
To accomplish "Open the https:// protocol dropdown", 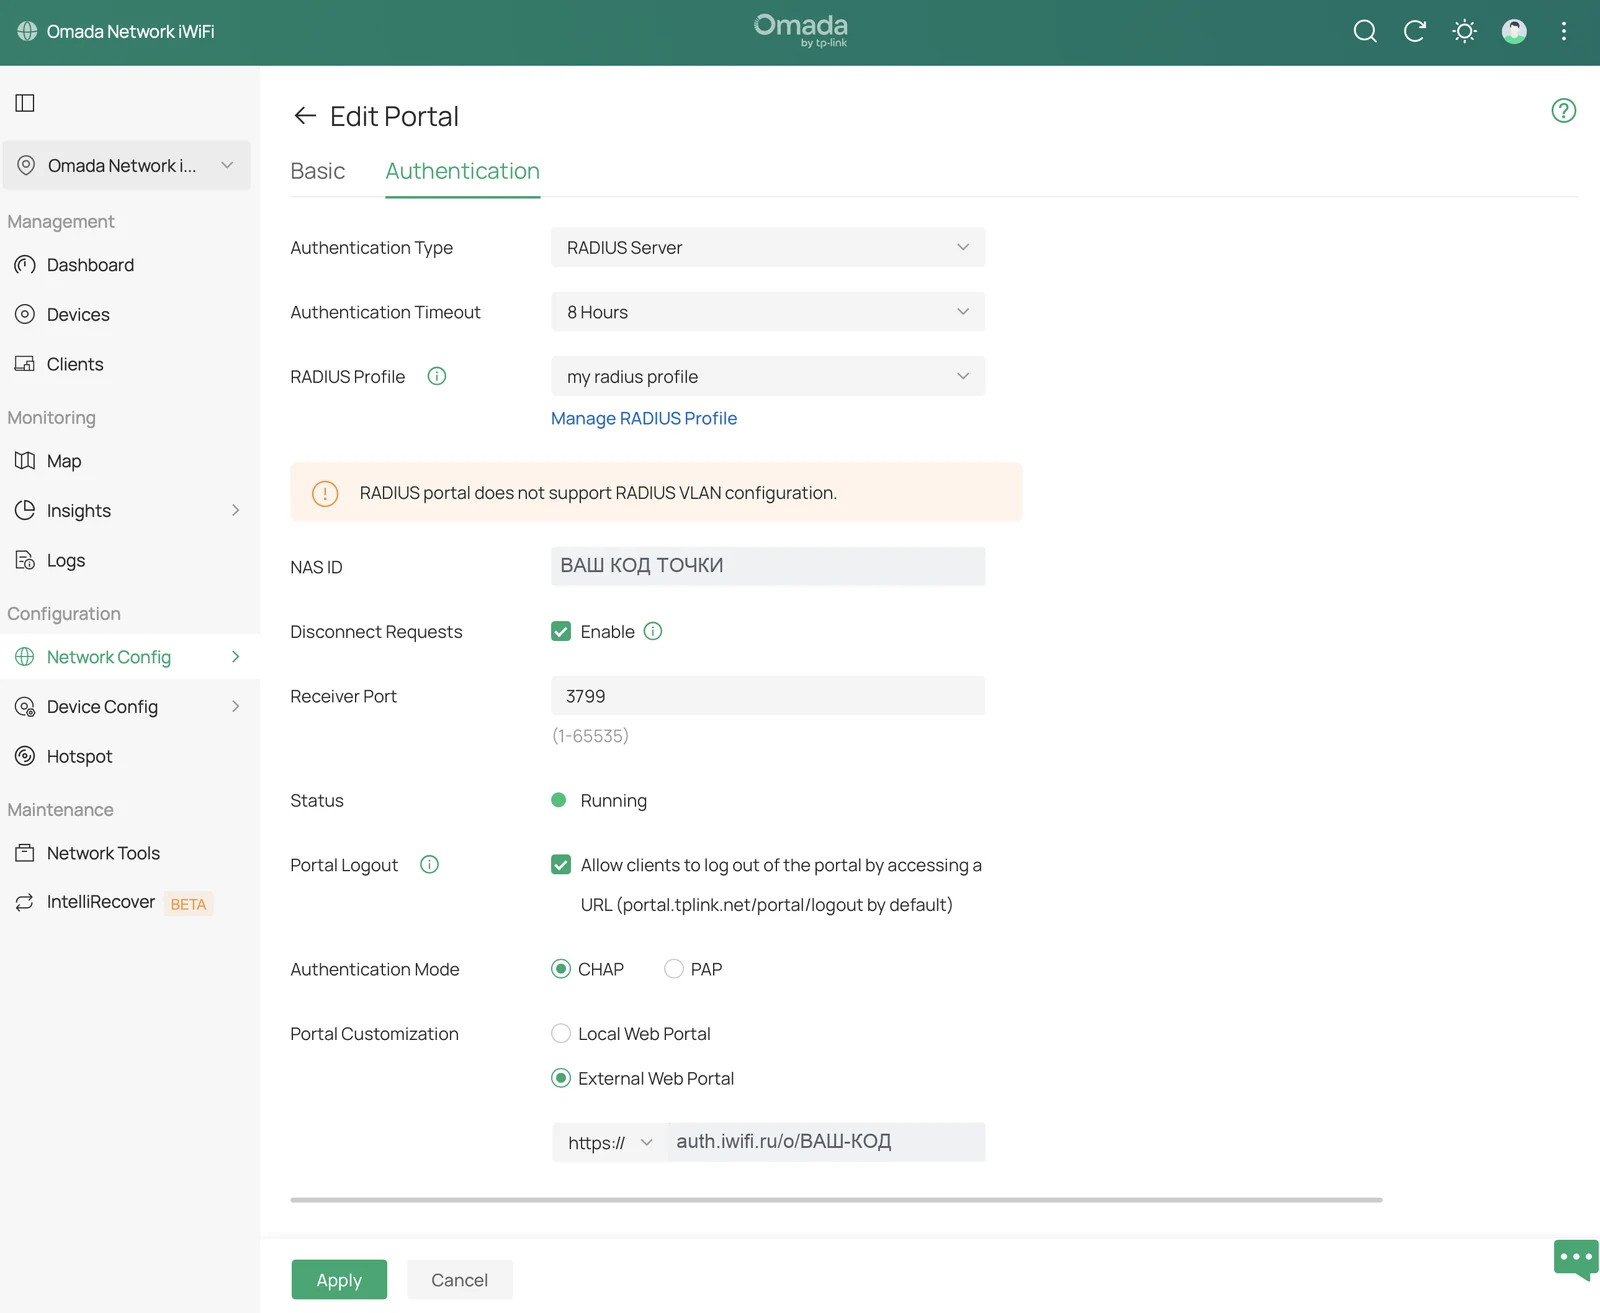I will [x=609, y=1142].
